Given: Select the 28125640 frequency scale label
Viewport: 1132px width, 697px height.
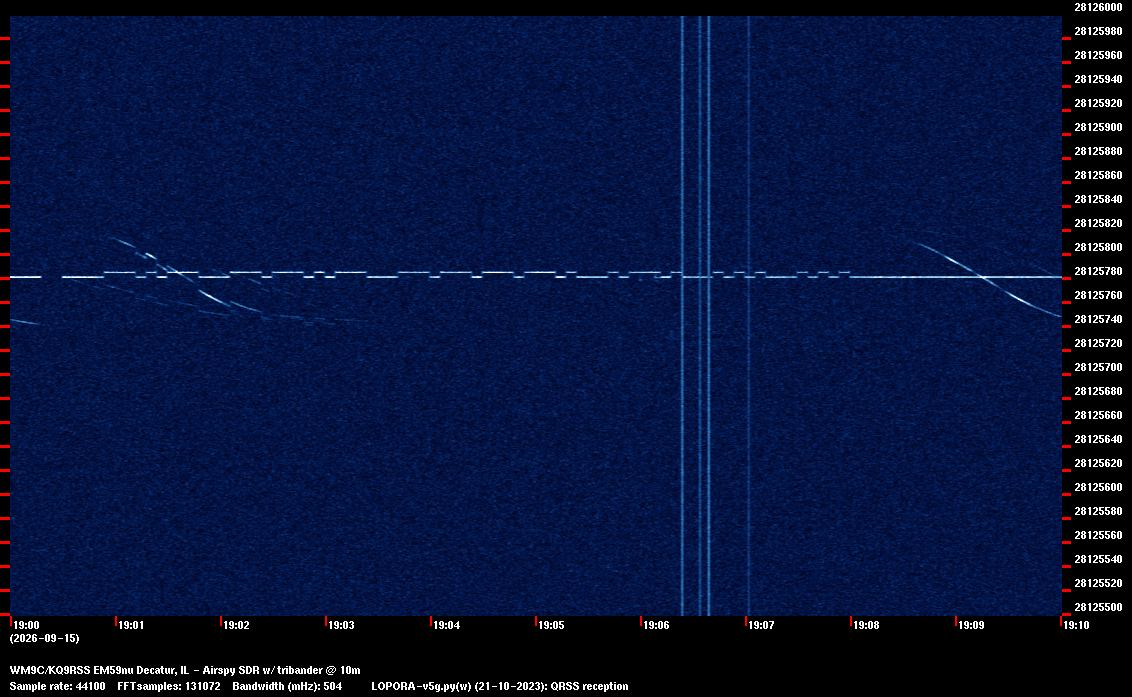Looking at the screenshot, I should coord(1098,439).
